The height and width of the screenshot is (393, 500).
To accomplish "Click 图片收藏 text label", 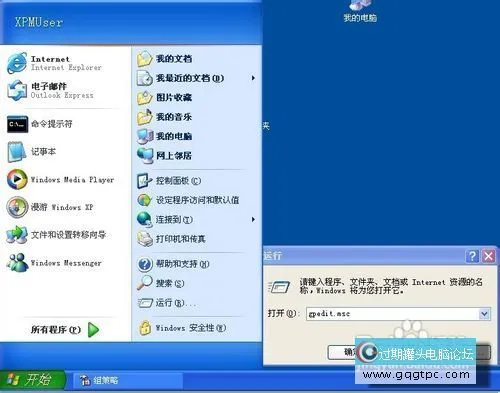I will pos(174,97).
